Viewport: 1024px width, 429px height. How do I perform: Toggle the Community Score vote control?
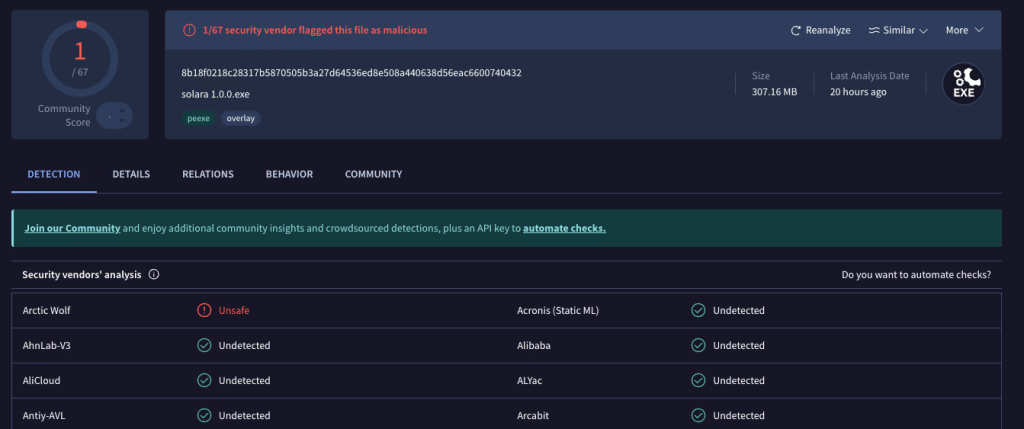(114, 116)
